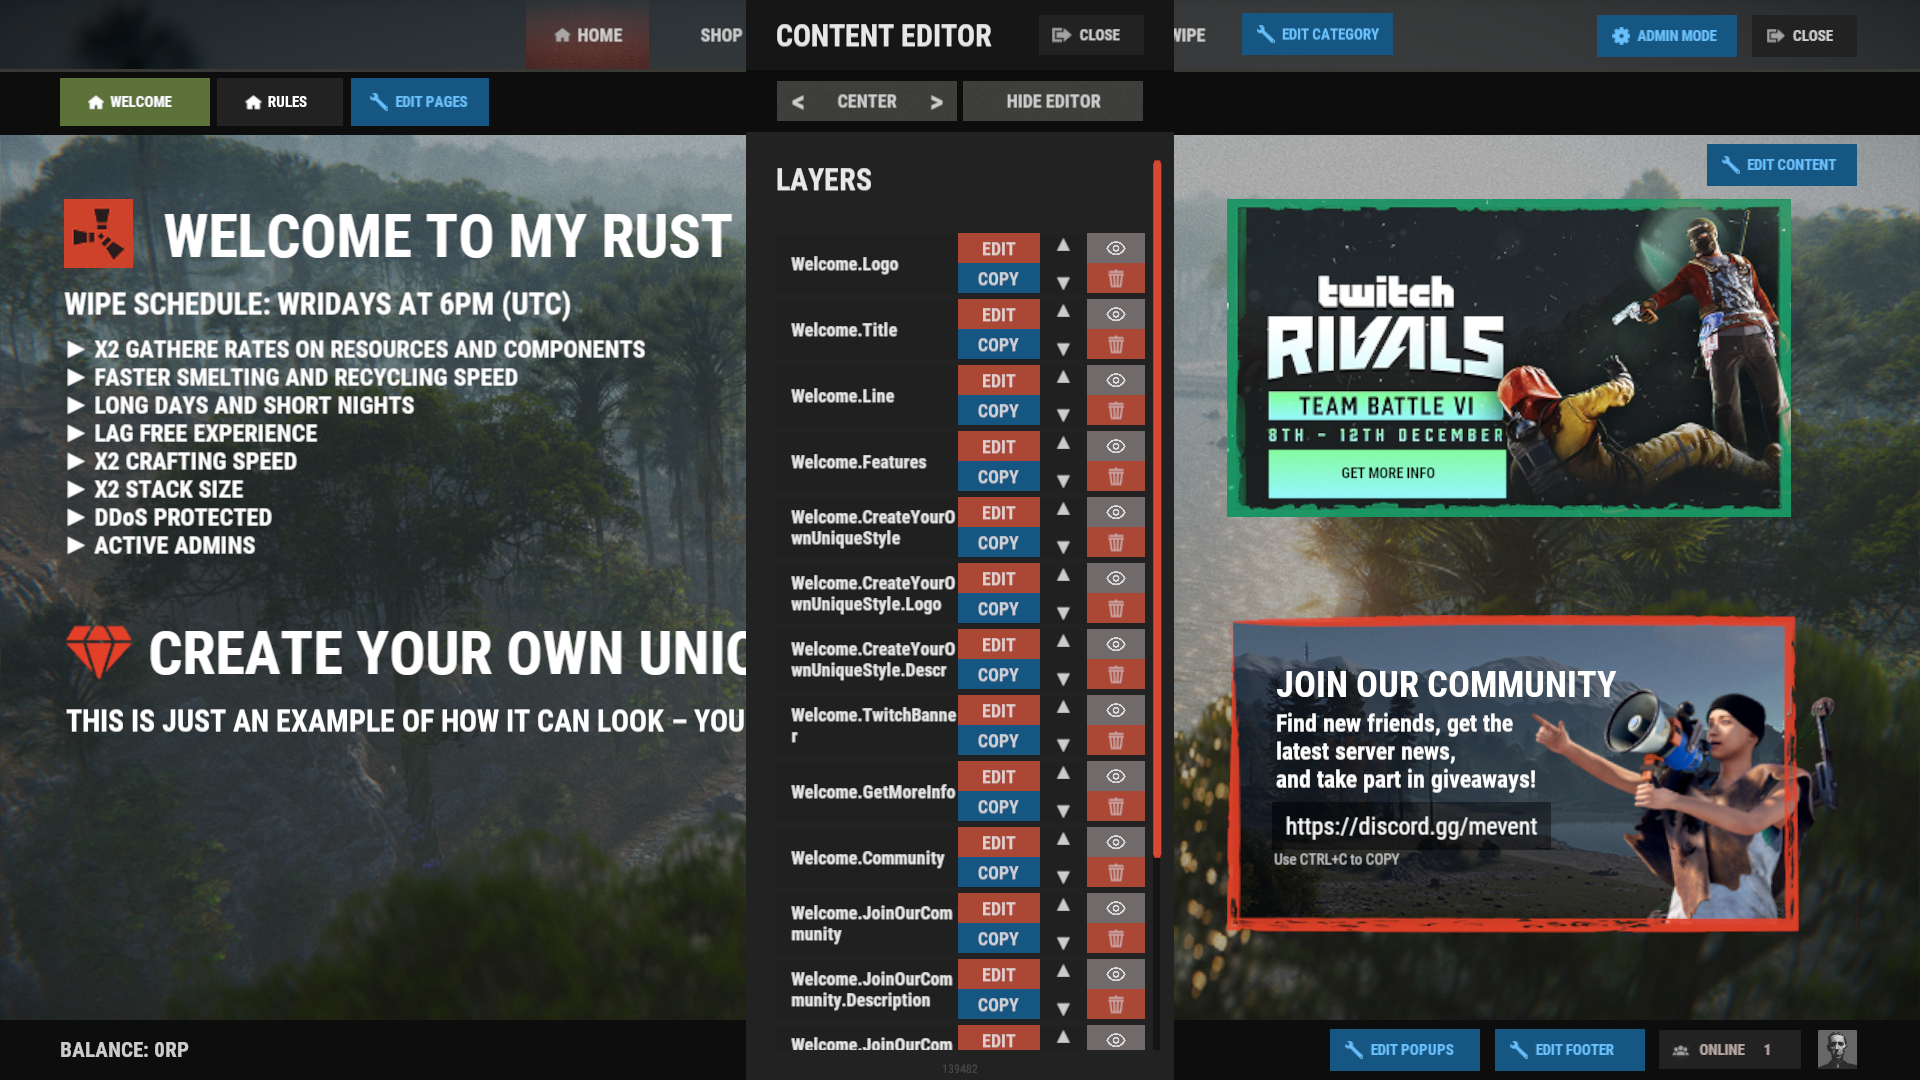Copy the Welcome.Title layer

pos(998,345)
